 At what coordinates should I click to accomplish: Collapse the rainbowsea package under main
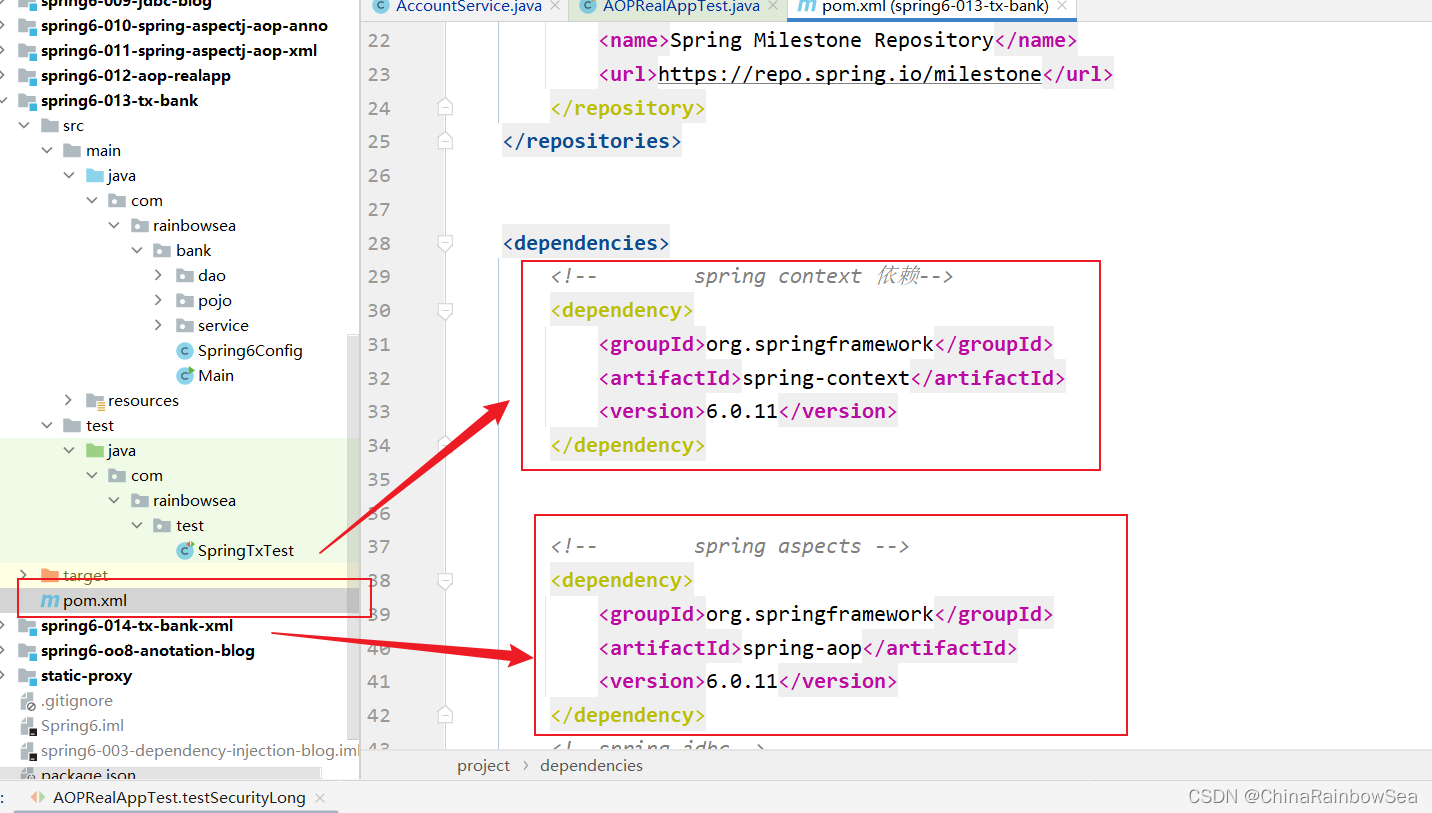(x=114, y=225)
